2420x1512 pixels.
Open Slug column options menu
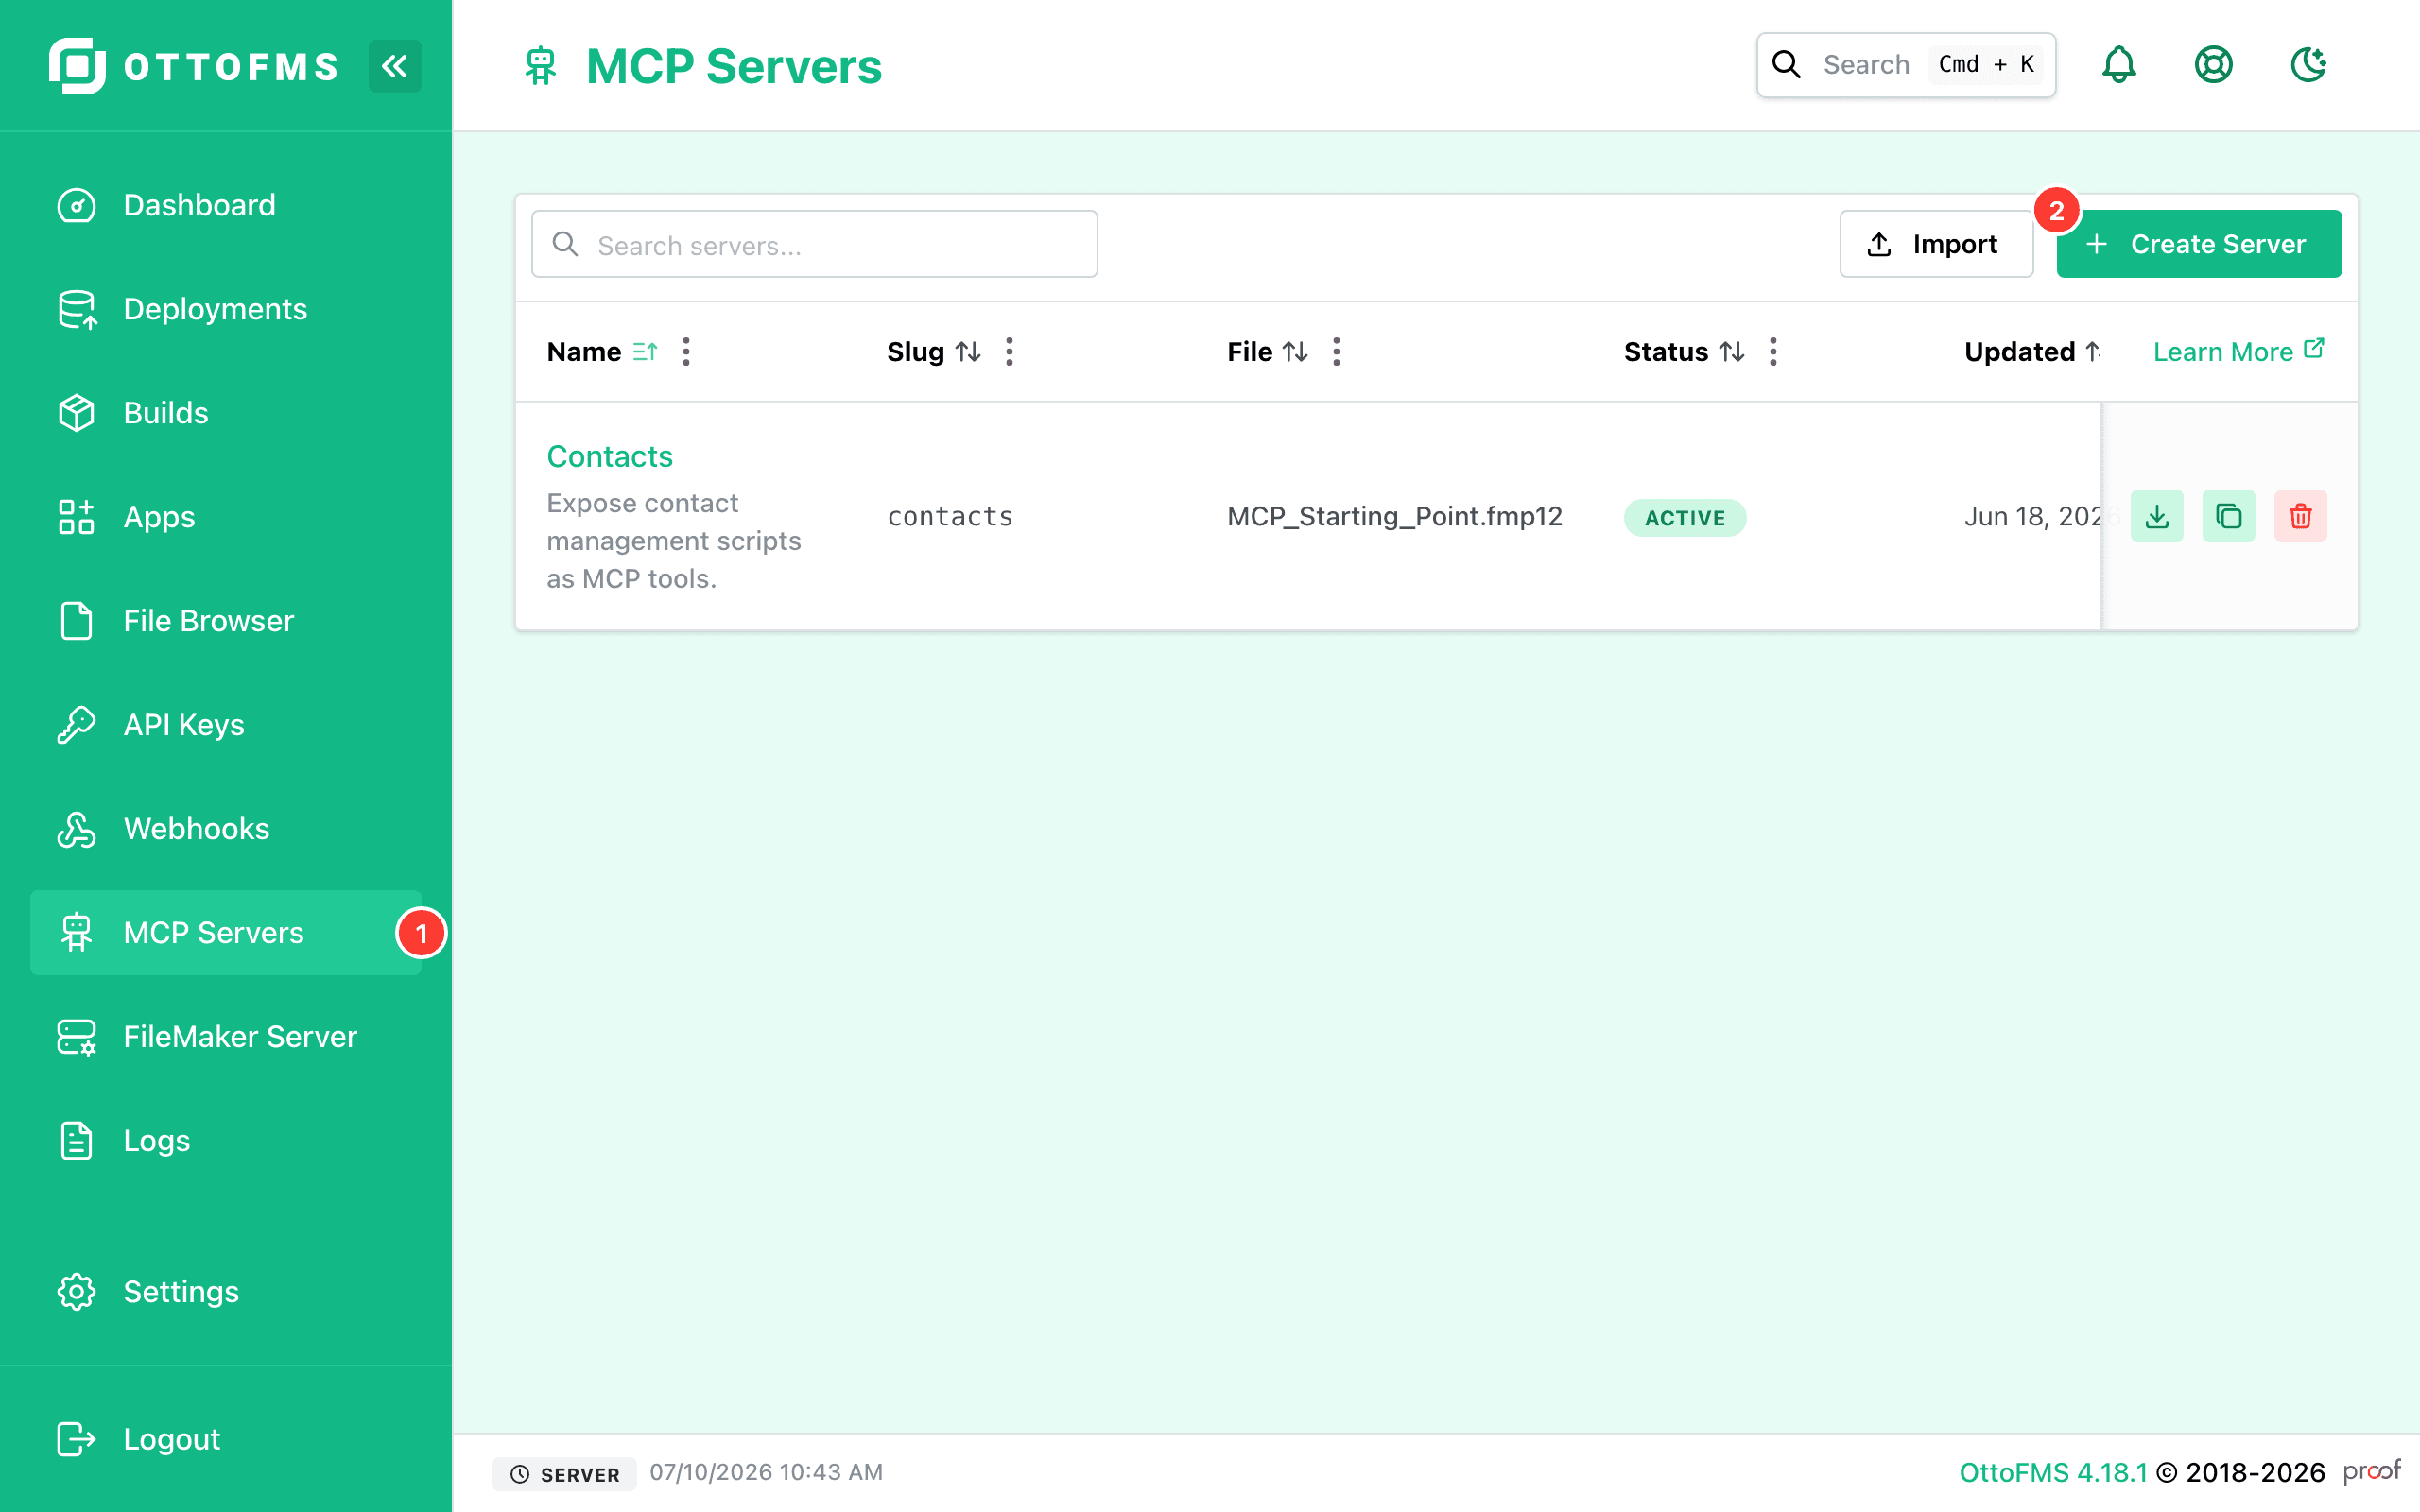(1009, 352)
